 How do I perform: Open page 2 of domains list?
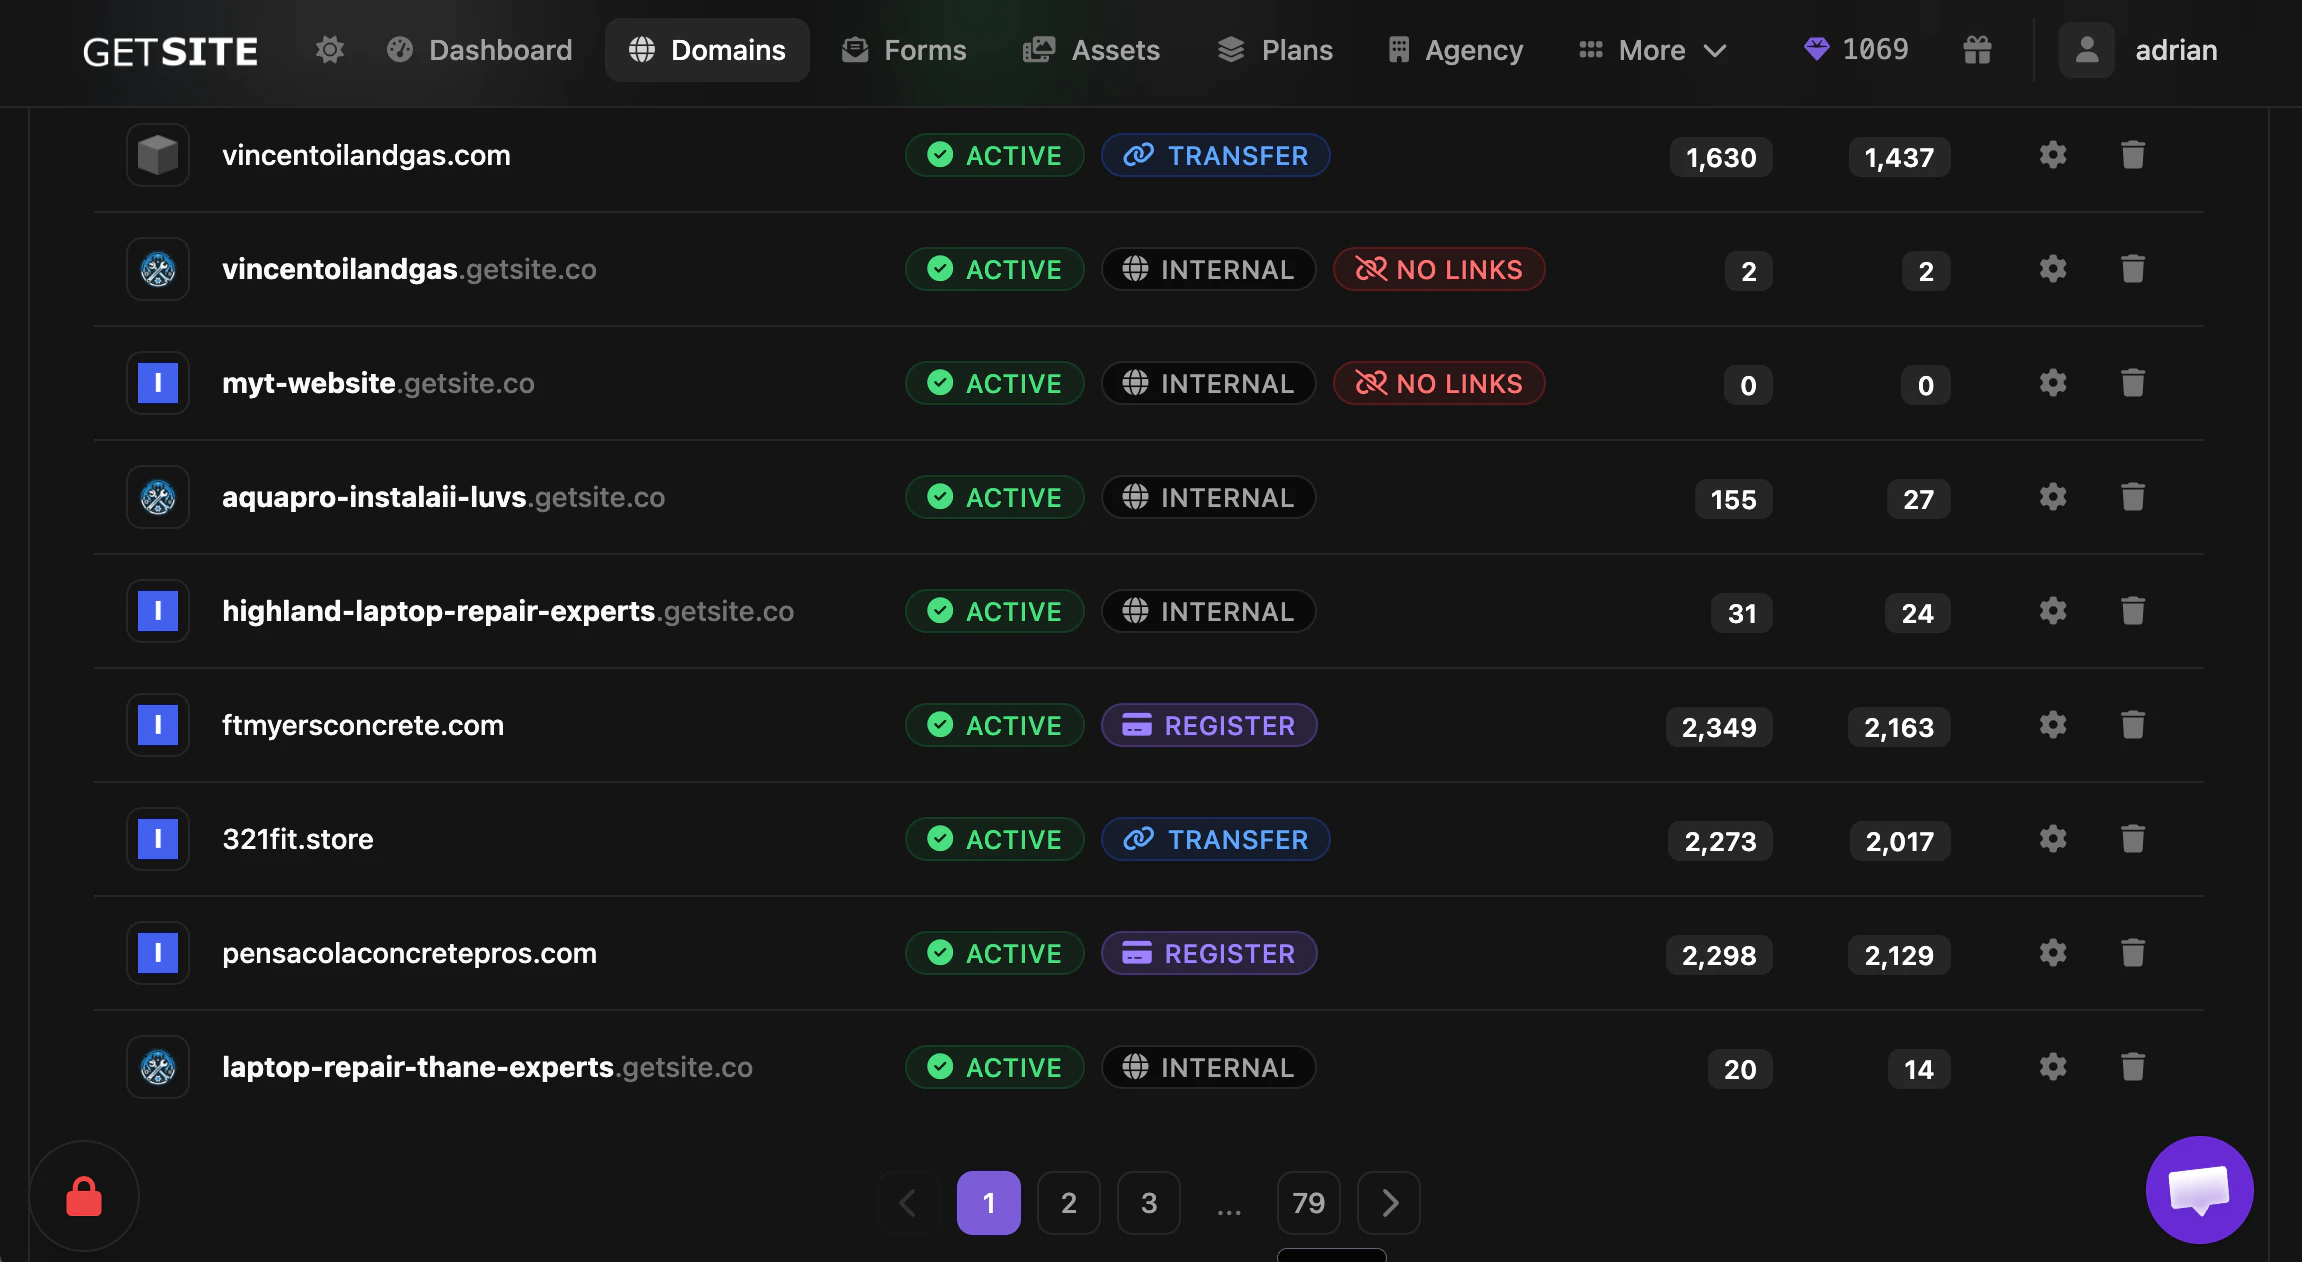click(x=1068, y=1202)
